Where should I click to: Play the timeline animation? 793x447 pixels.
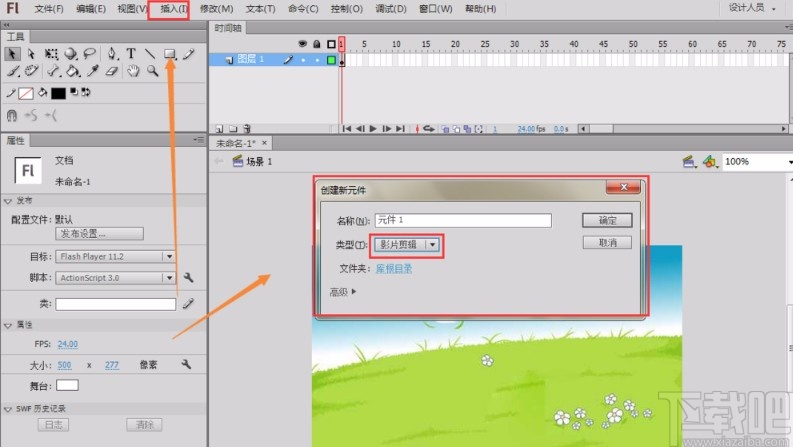click(x=373, y=129)
